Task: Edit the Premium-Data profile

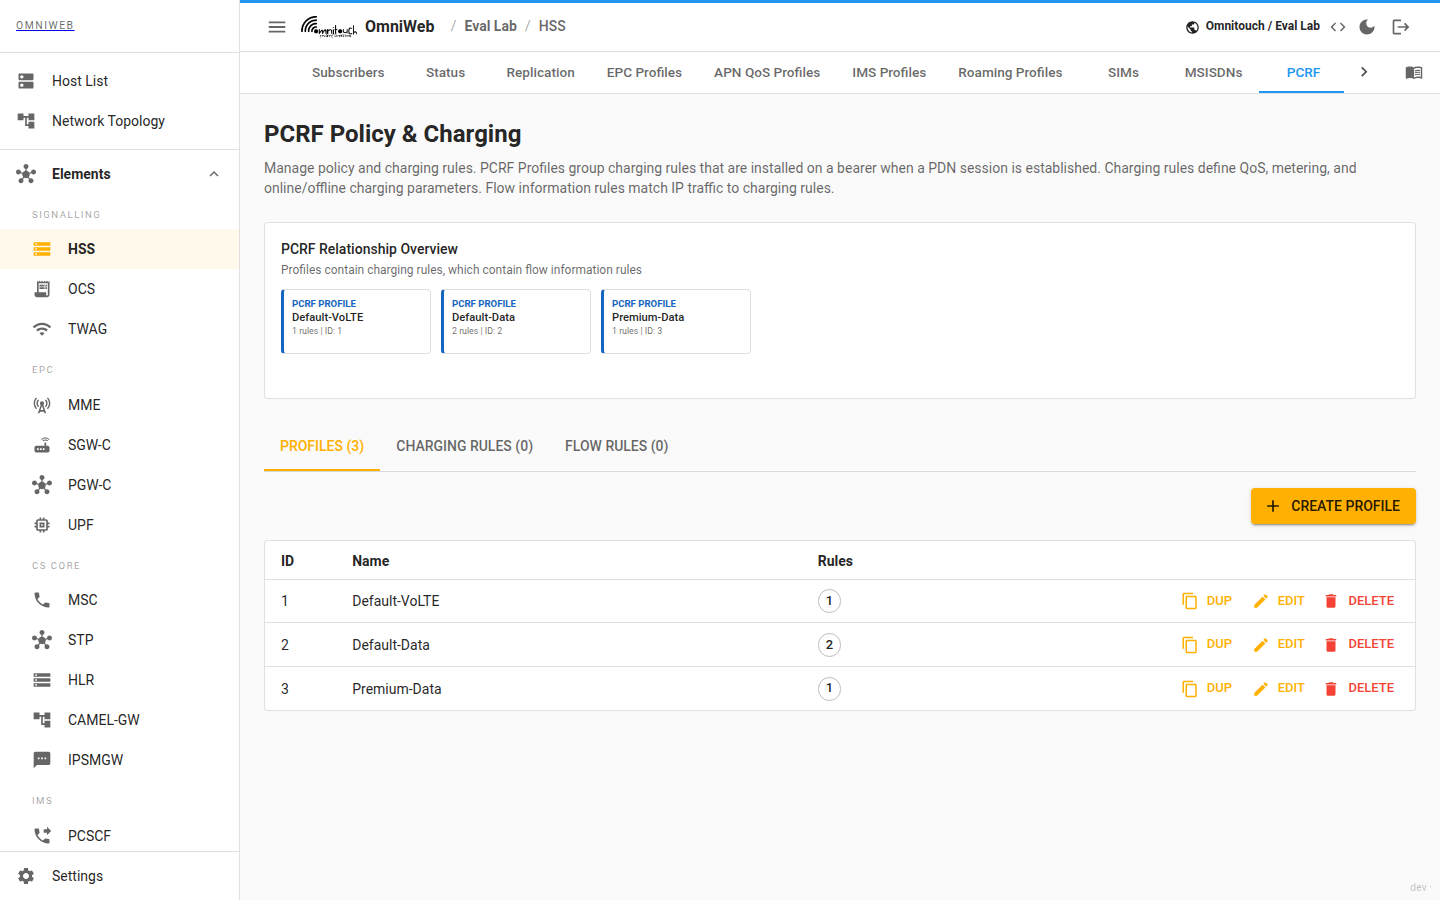Action: 1279,688
